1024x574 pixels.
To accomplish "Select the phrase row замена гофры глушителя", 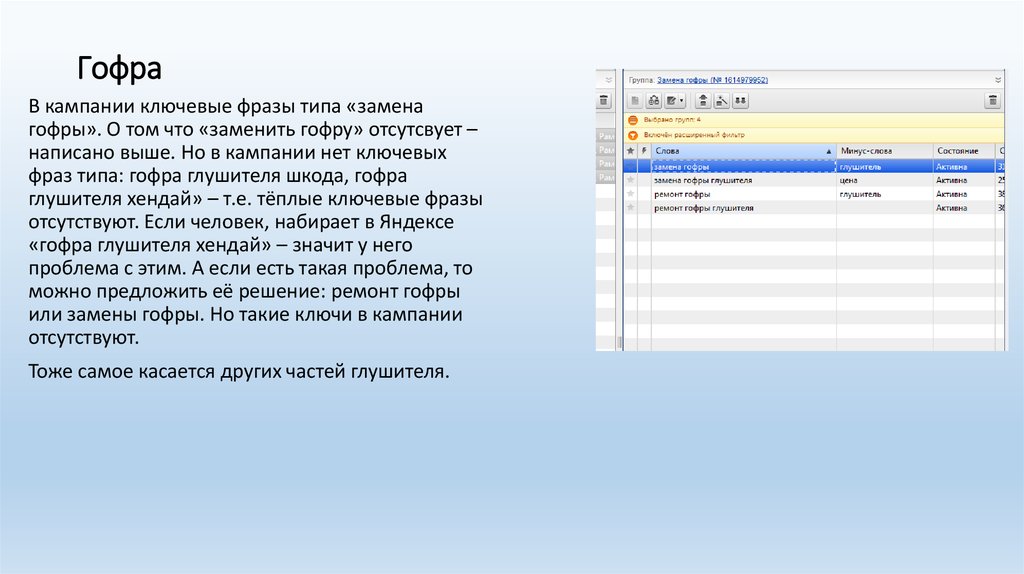I will click(814, 180).
